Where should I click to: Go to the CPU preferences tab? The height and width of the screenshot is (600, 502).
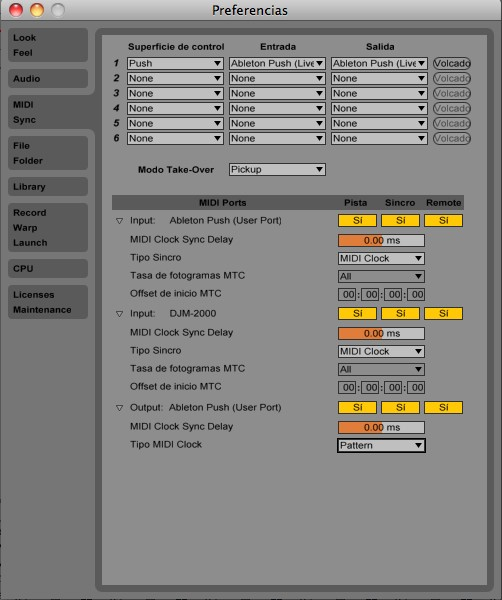point(48,269)
